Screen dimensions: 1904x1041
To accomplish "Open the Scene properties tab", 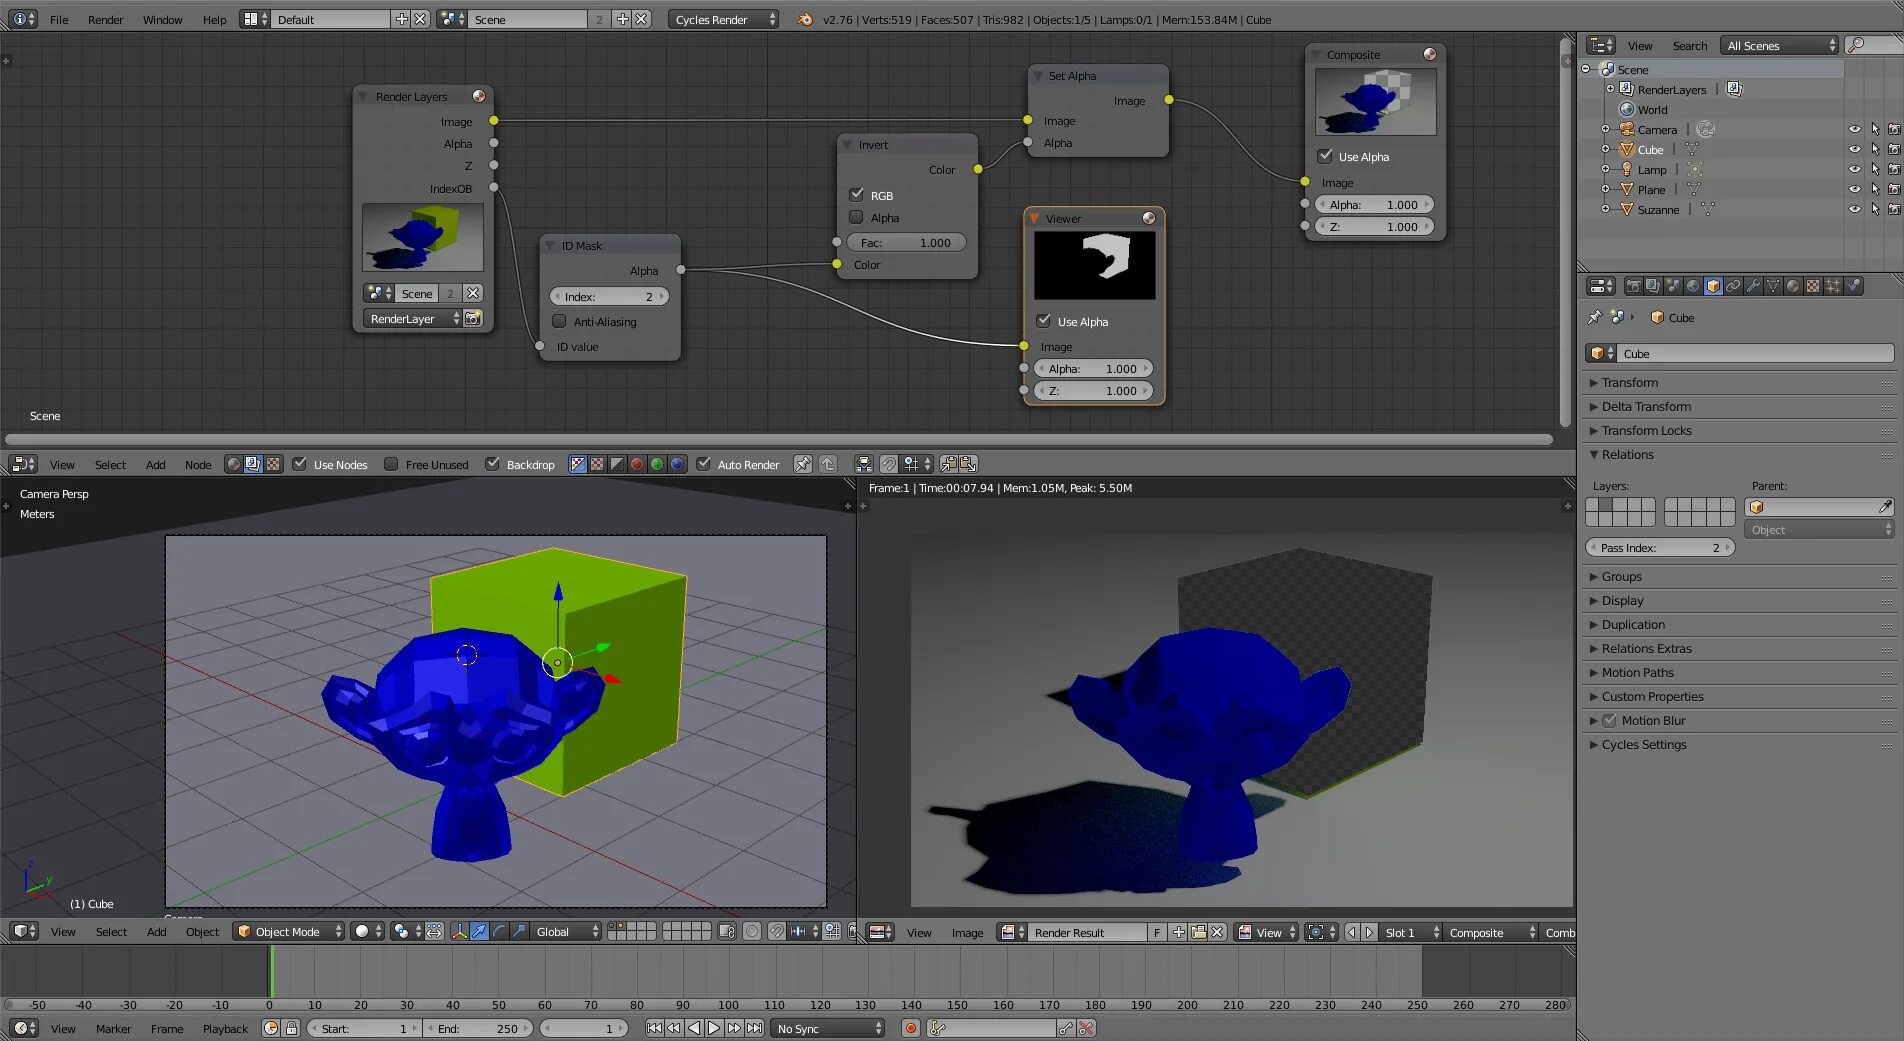I will [1673, 286].
